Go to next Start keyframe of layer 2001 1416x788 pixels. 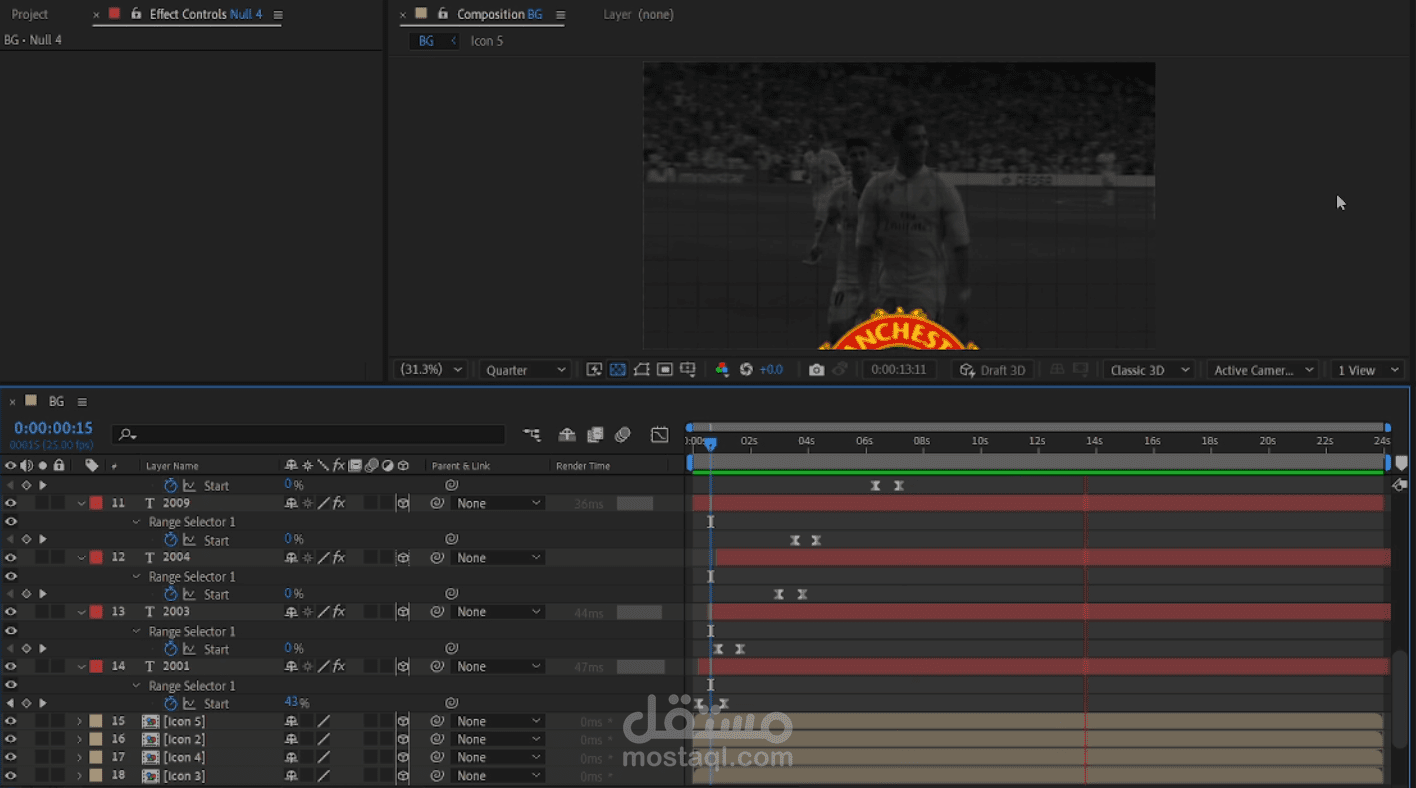[x=42, y=703]
